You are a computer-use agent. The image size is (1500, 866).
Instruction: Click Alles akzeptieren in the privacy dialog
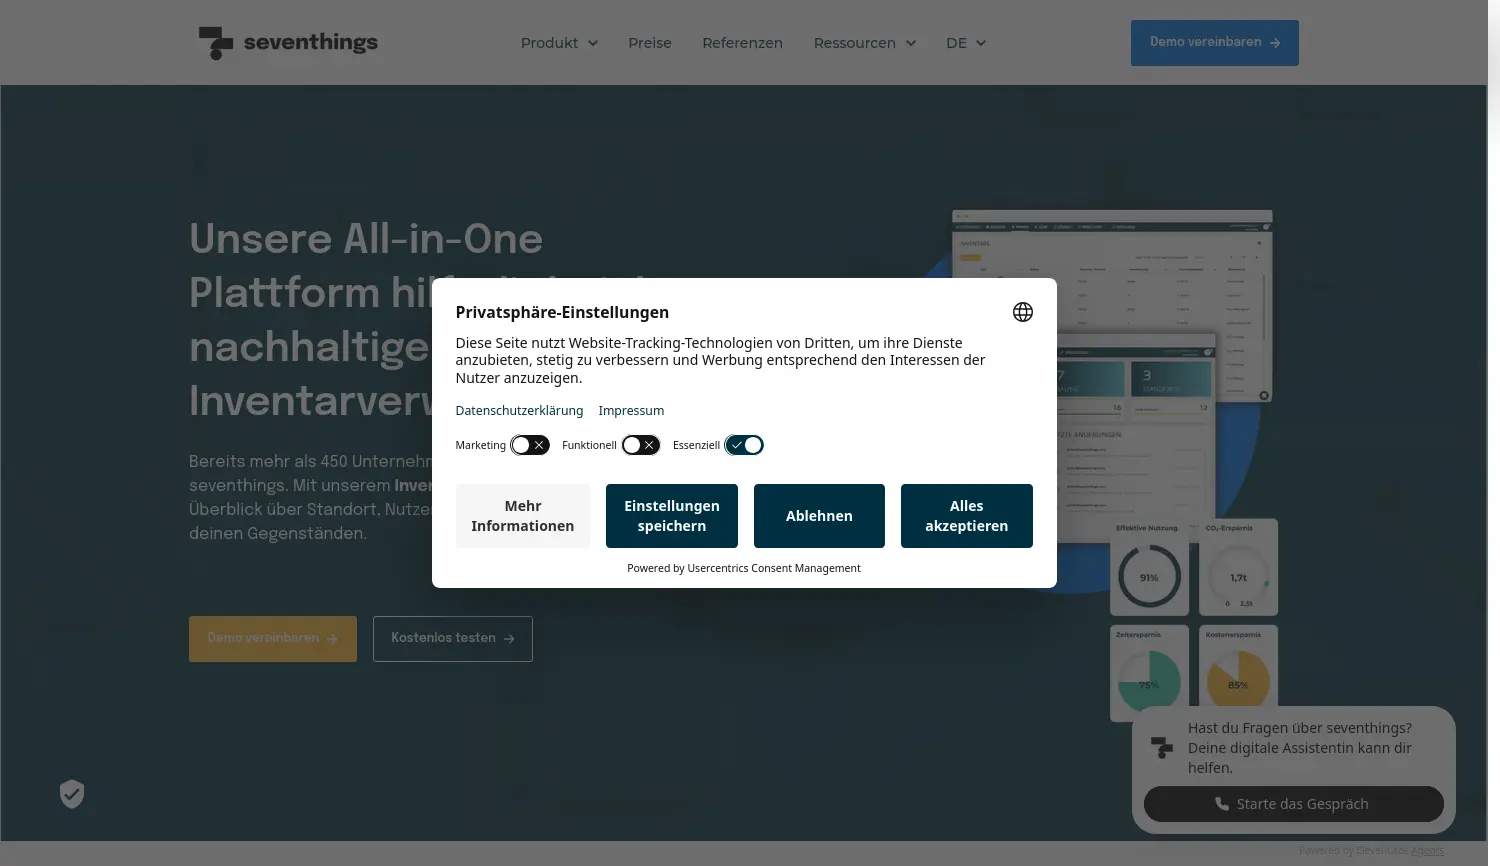point(966,515)
